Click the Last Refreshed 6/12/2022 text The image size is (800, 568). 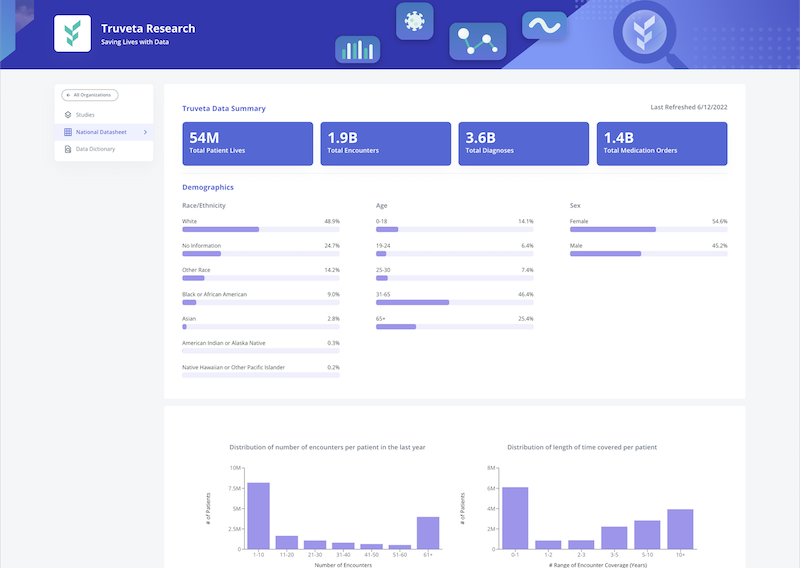pyautogui.click(x=689, y=107)
